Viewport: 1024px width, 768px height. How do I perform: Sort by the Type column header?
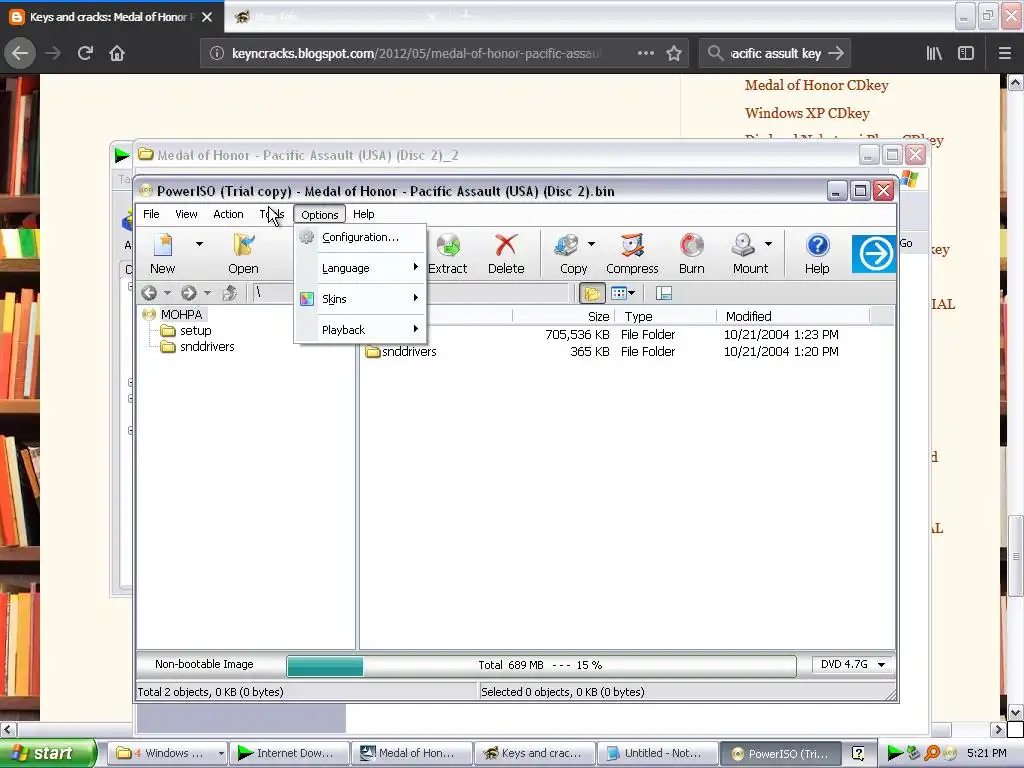coord(665,316)
